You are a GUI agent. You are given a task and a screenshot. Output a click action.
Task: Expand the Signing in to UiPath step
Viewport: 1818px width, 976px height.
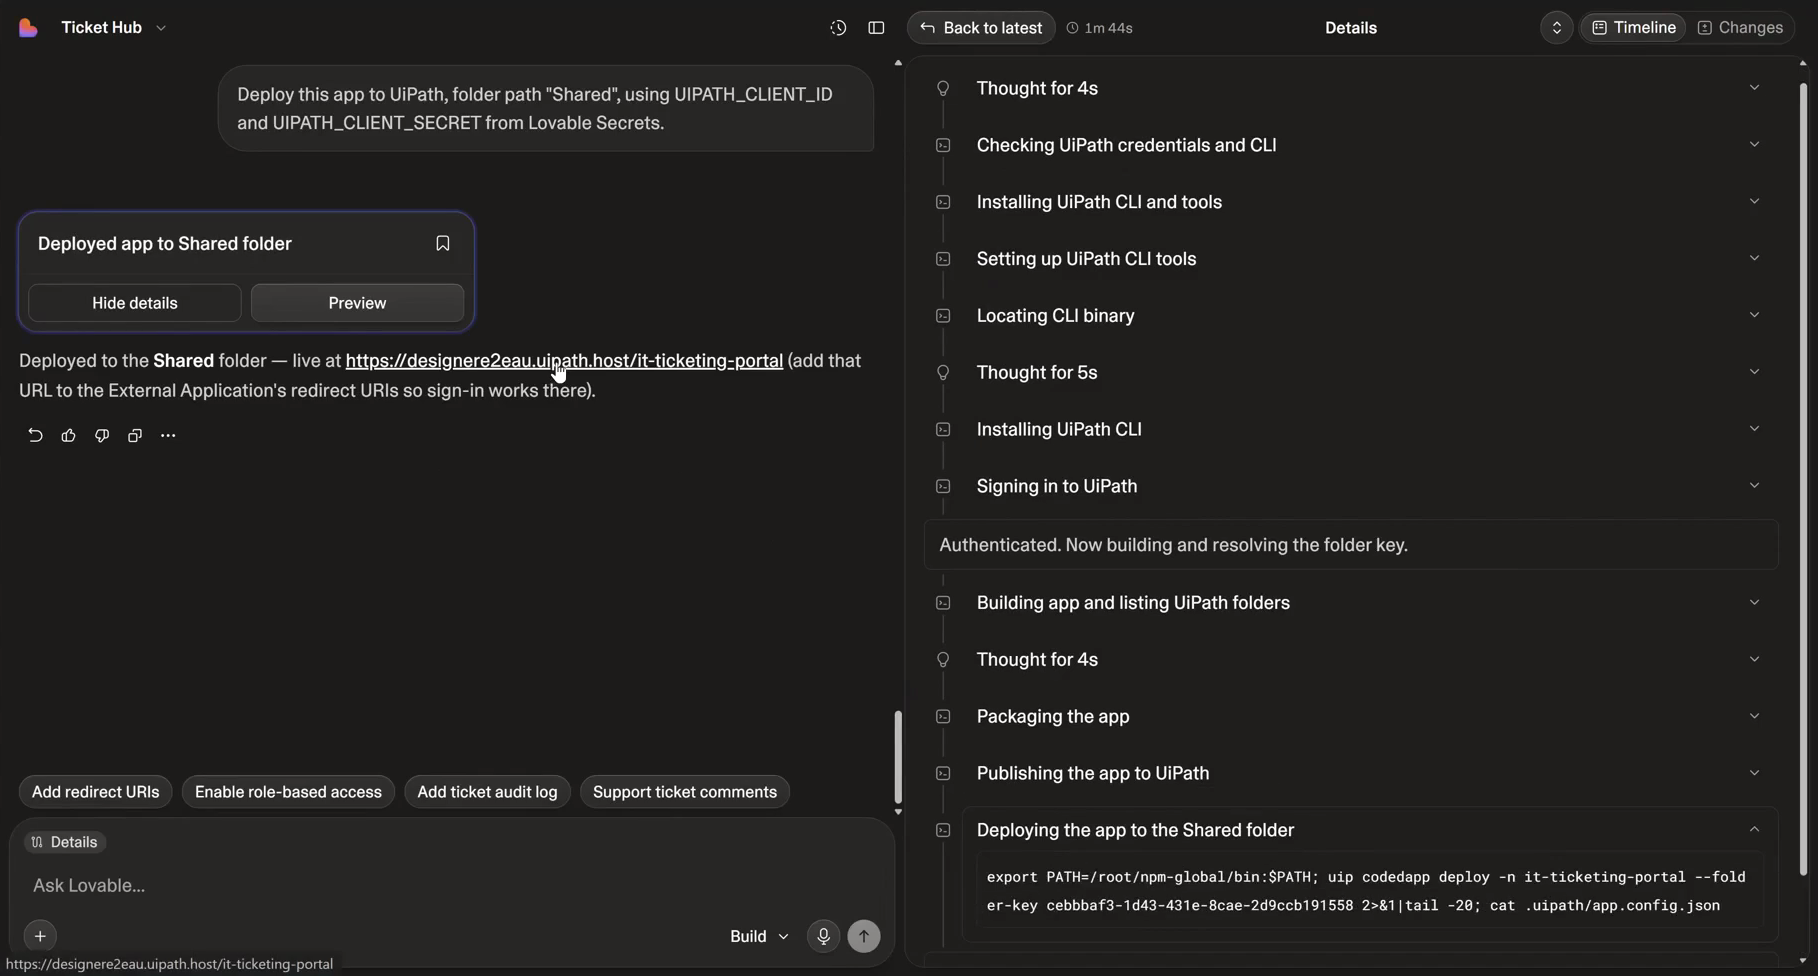pyautogui.click(x=1754, y=486)
